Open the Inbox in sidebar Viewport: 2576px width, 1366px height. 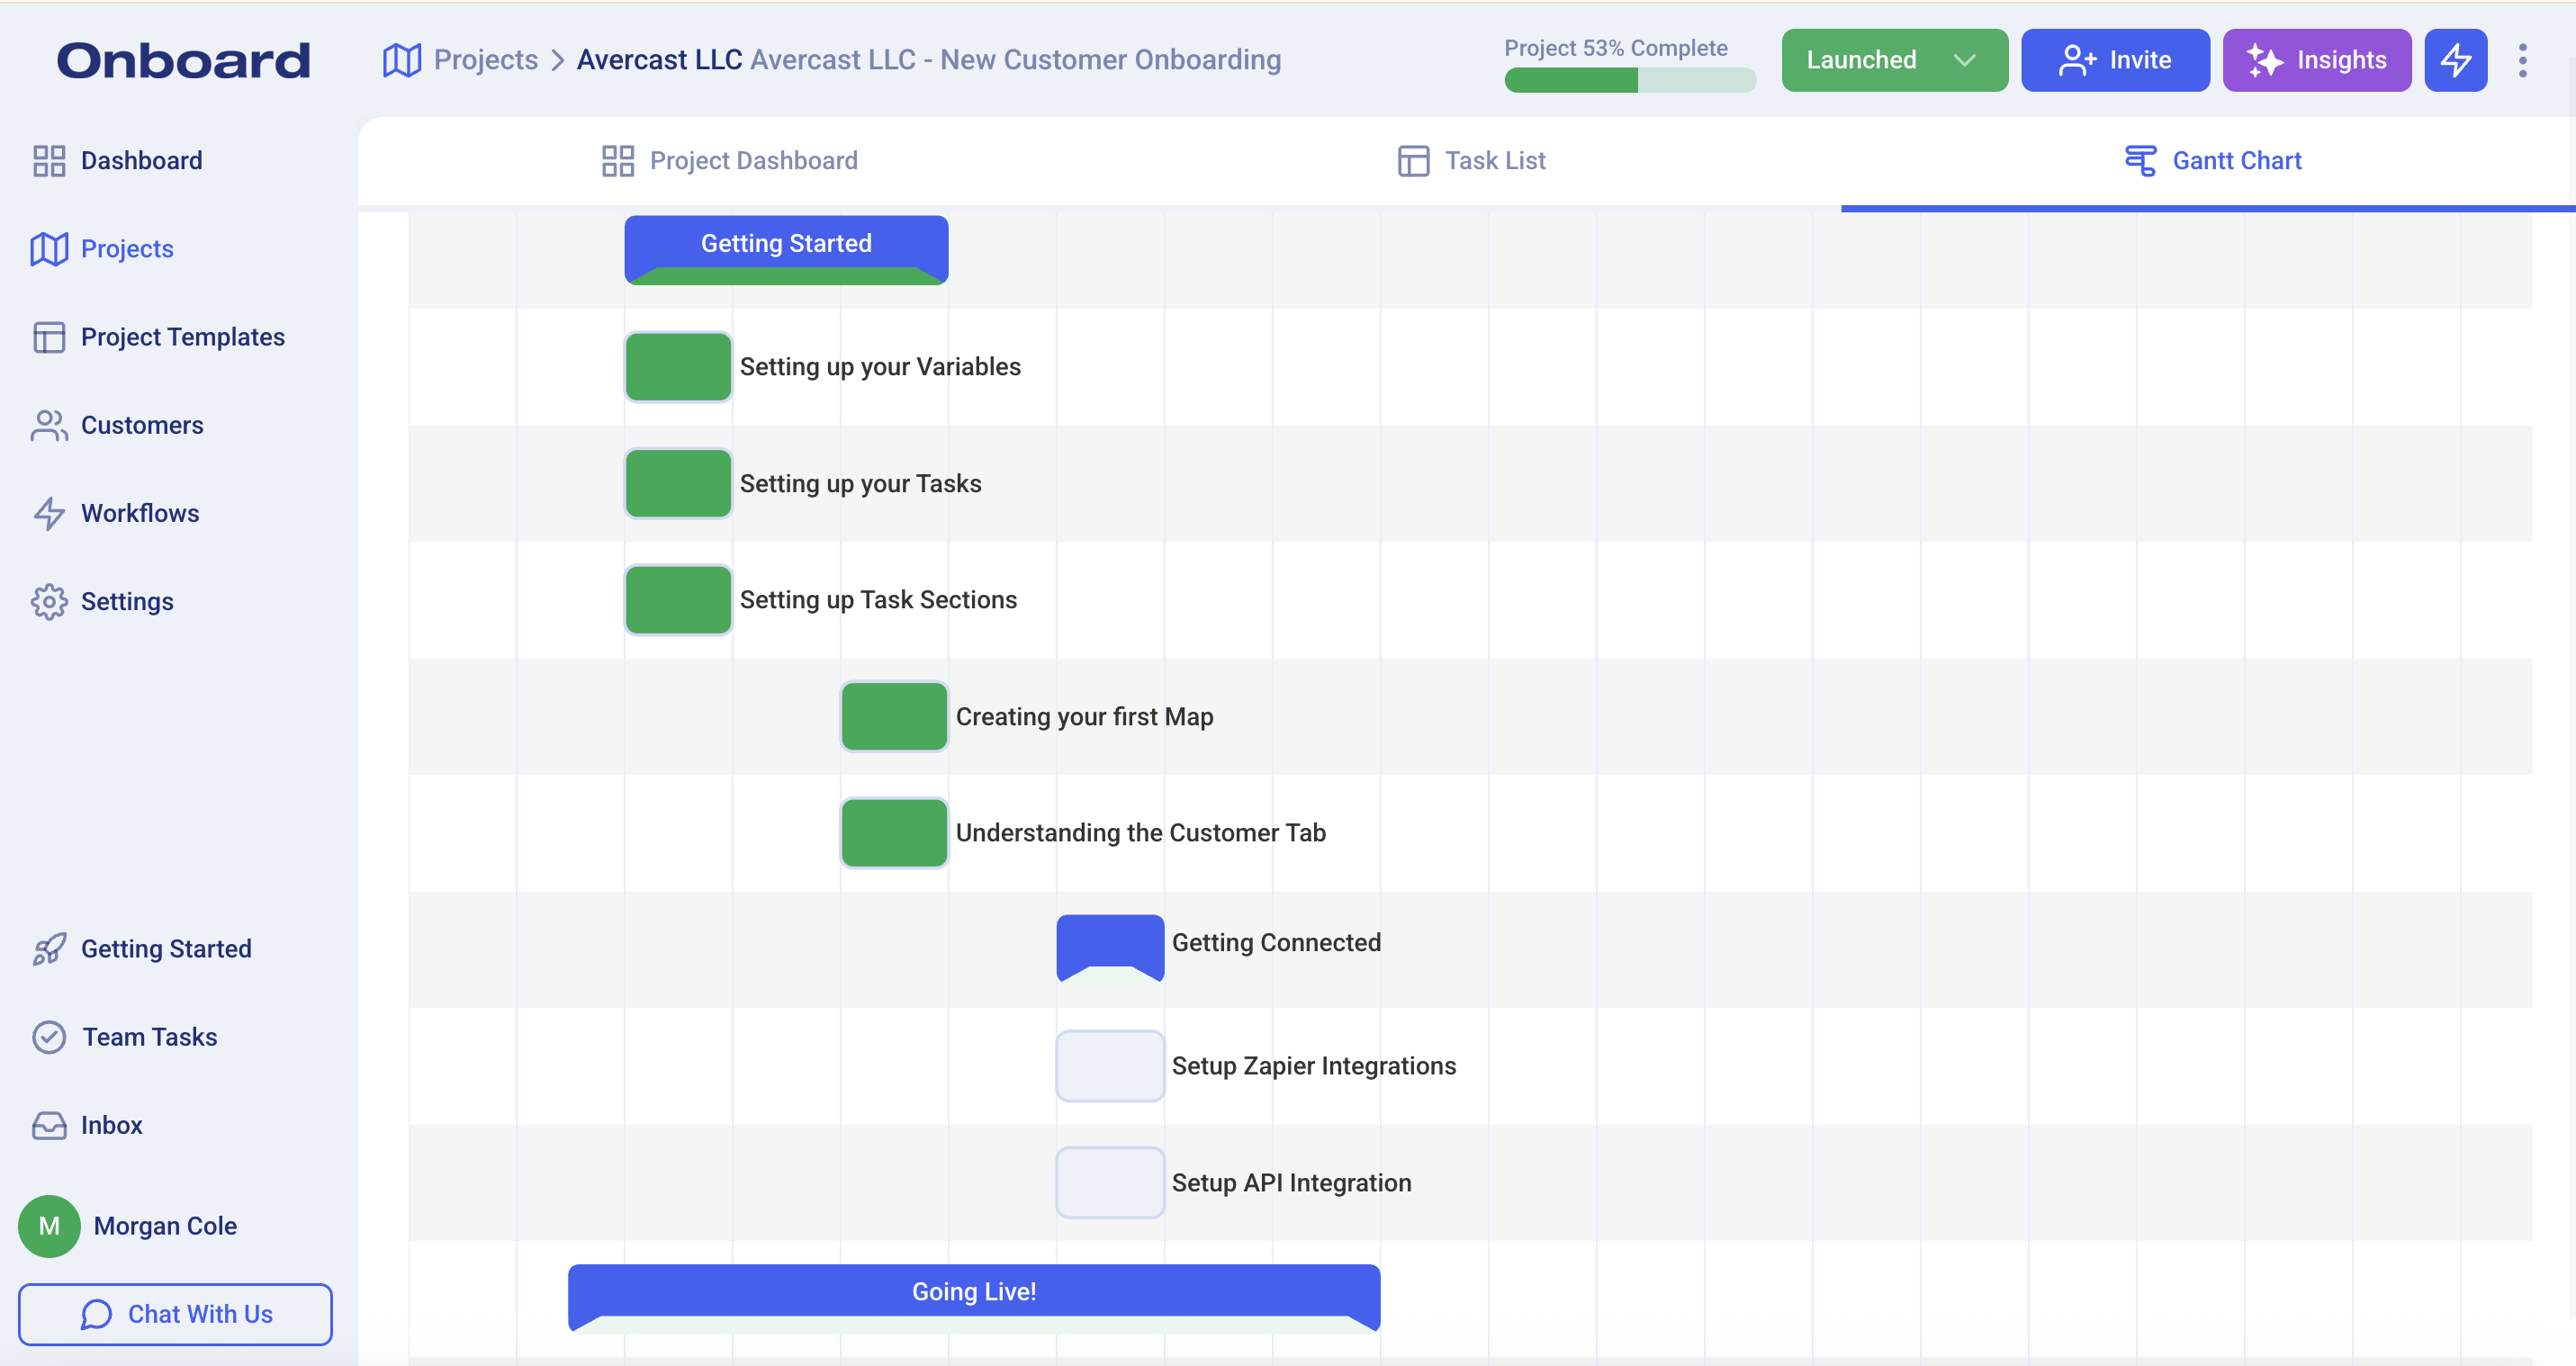(111, 1125)
